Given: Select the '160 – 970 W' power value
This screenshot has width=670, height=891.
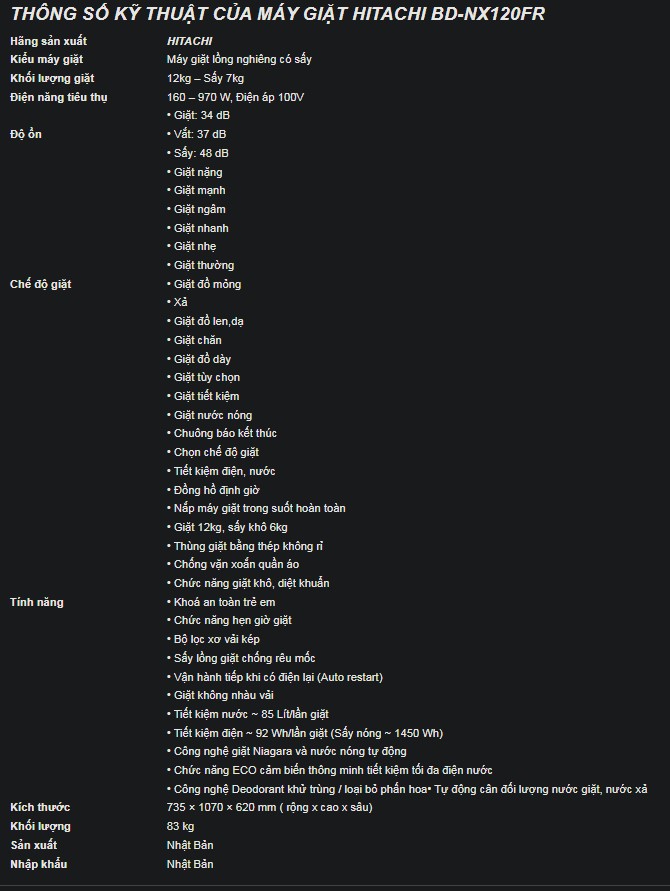Looking at the screenshot, I should pyautogui.click(x=198, y=97).
